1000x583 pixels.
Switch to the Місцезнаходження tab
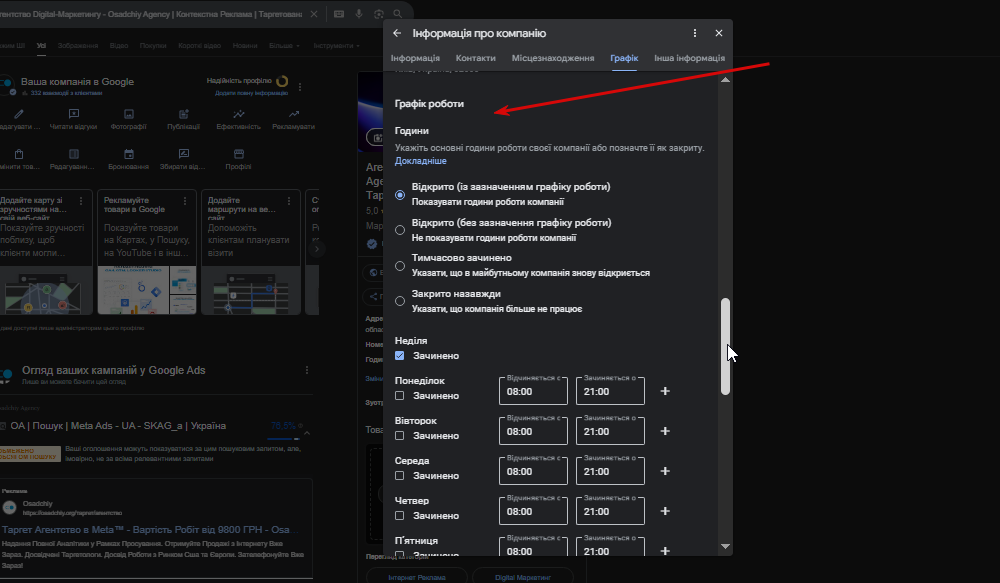(x=553, y=58)
